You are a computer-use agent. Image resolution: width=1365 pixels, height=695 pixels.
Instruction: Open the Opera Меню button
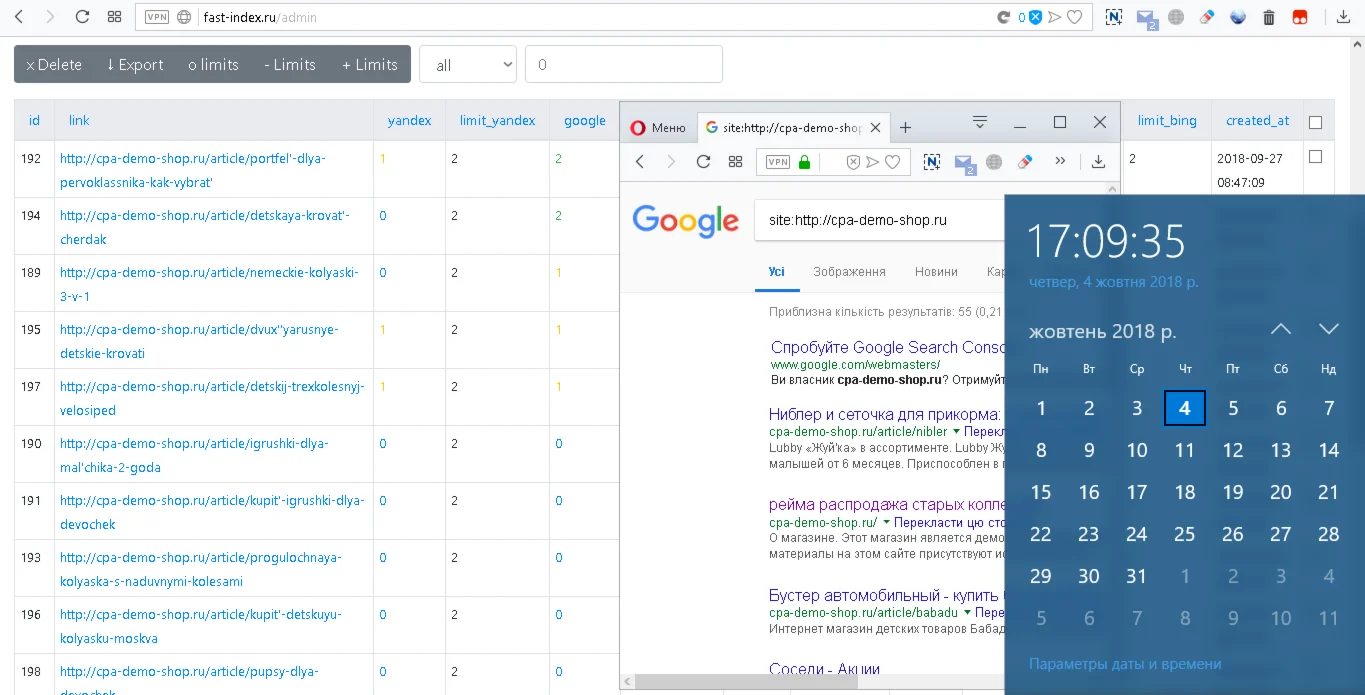click(658, 127)
